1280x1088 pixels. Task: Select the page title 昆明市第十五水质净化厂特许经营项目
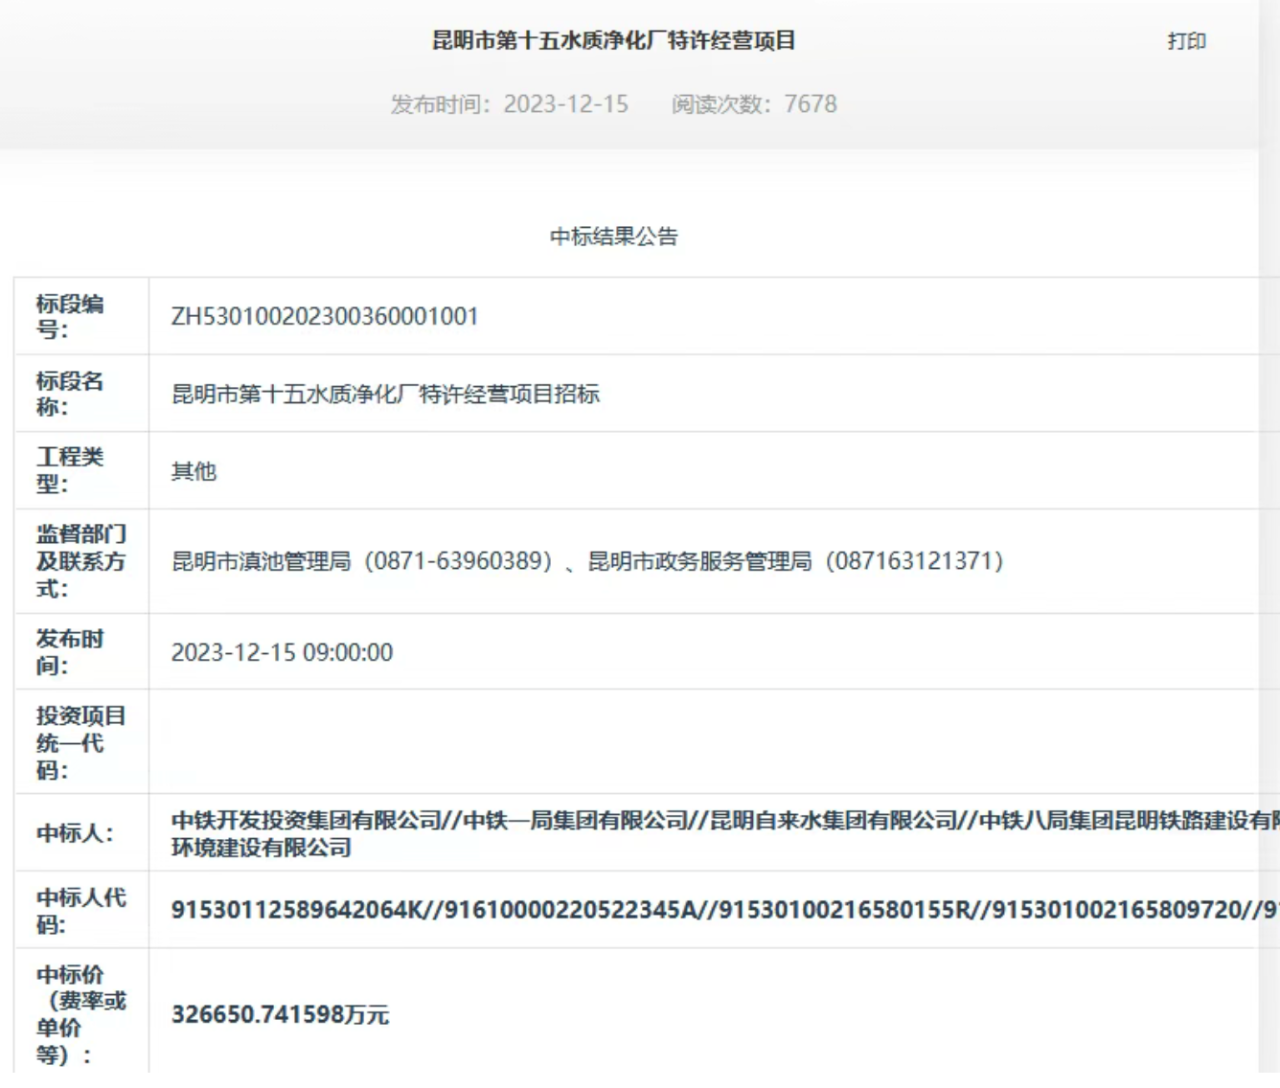click(614, 41)
